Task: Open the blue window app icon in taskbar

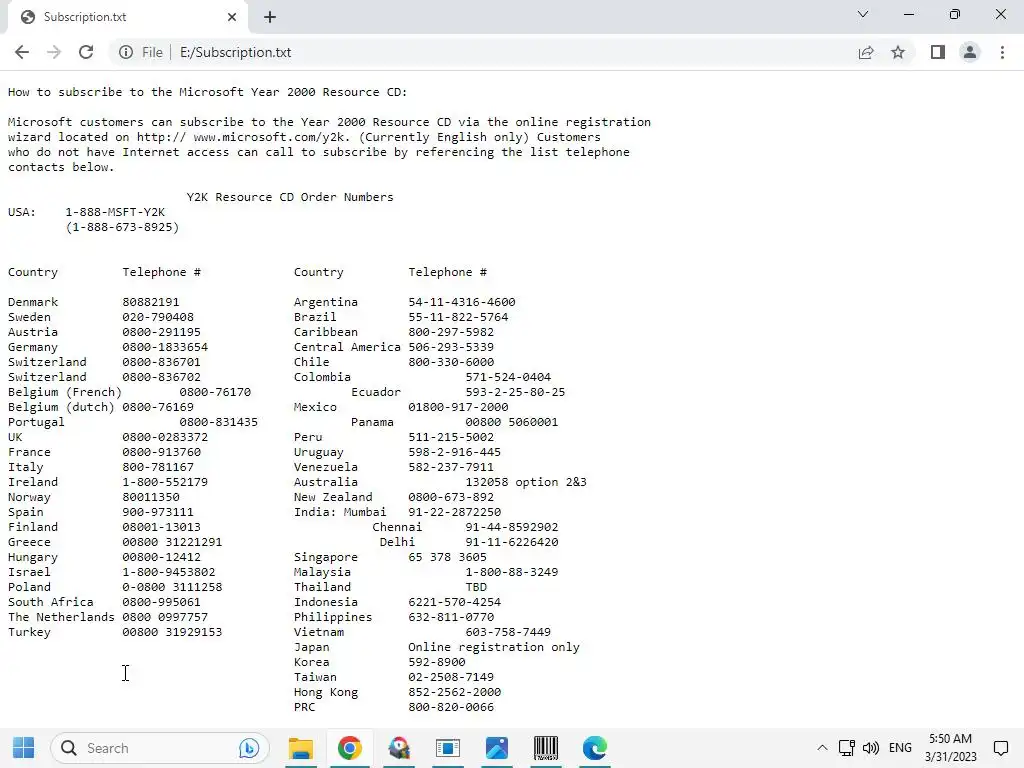Action: [448, 748]
